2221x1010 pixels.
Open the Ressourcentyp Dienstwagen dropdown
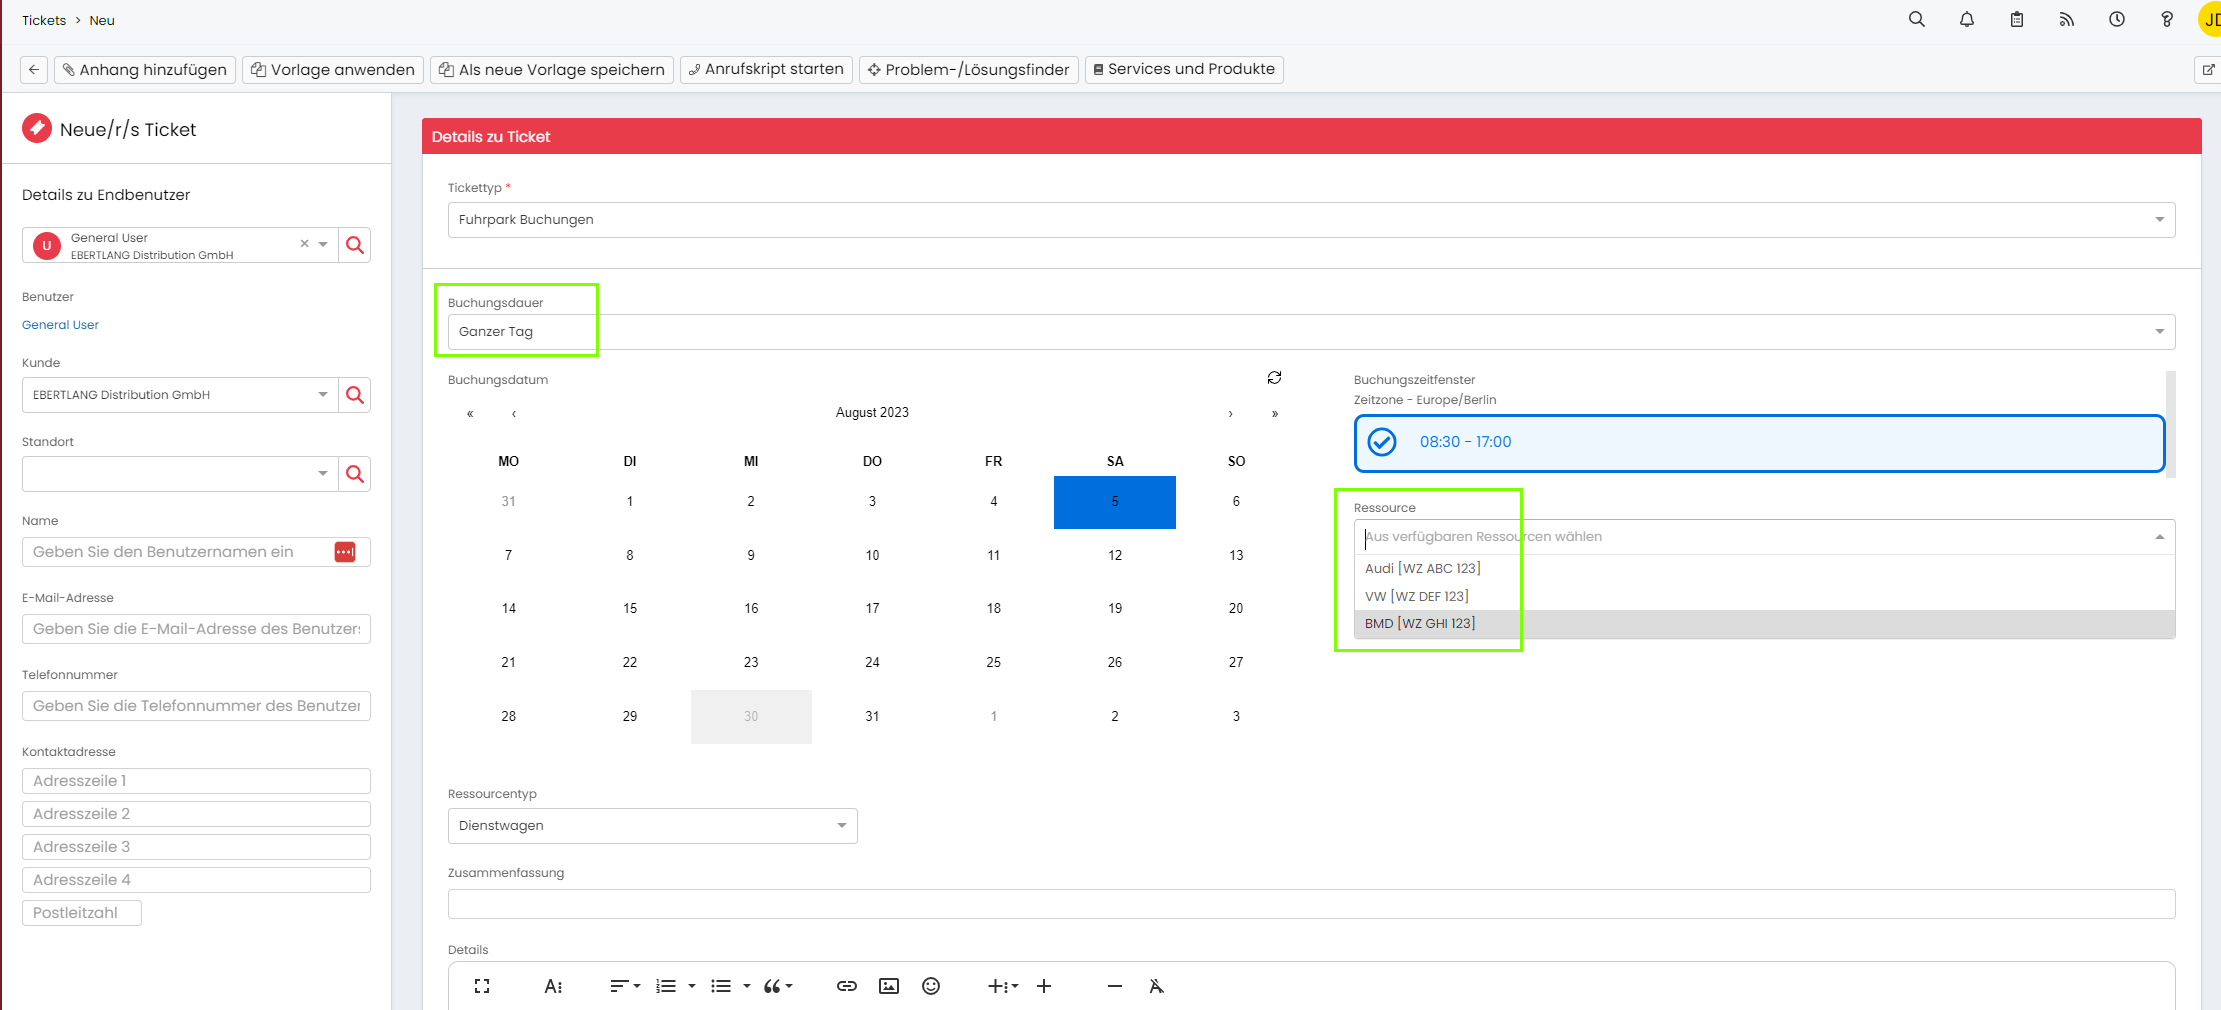coord(841,826)
